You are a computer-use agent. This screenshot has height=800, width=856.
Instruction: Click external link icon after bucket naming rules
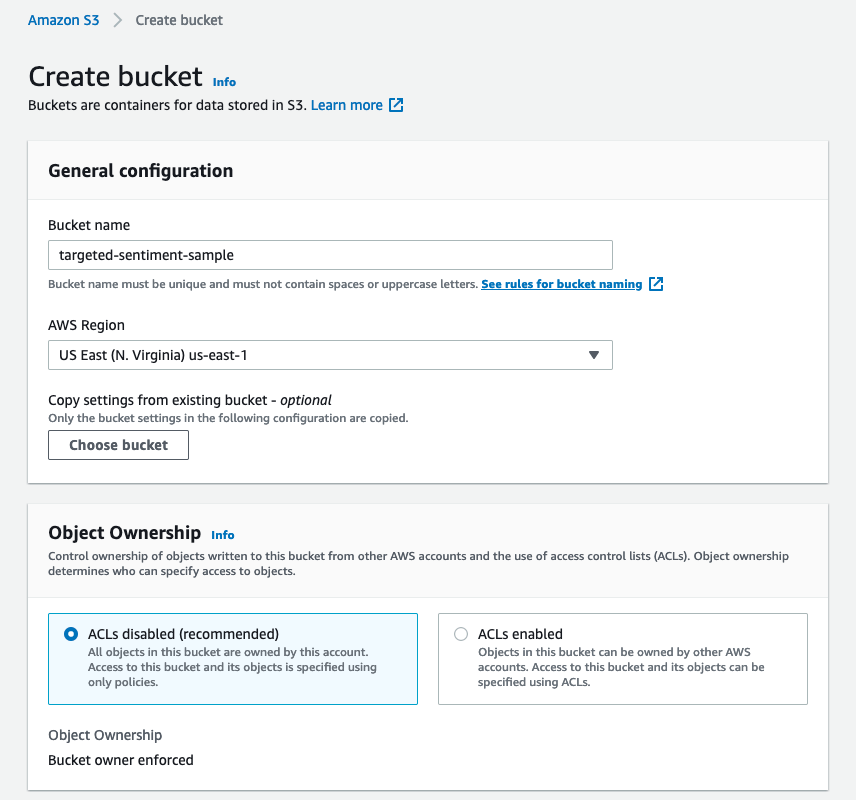click(x=656, y=284)
